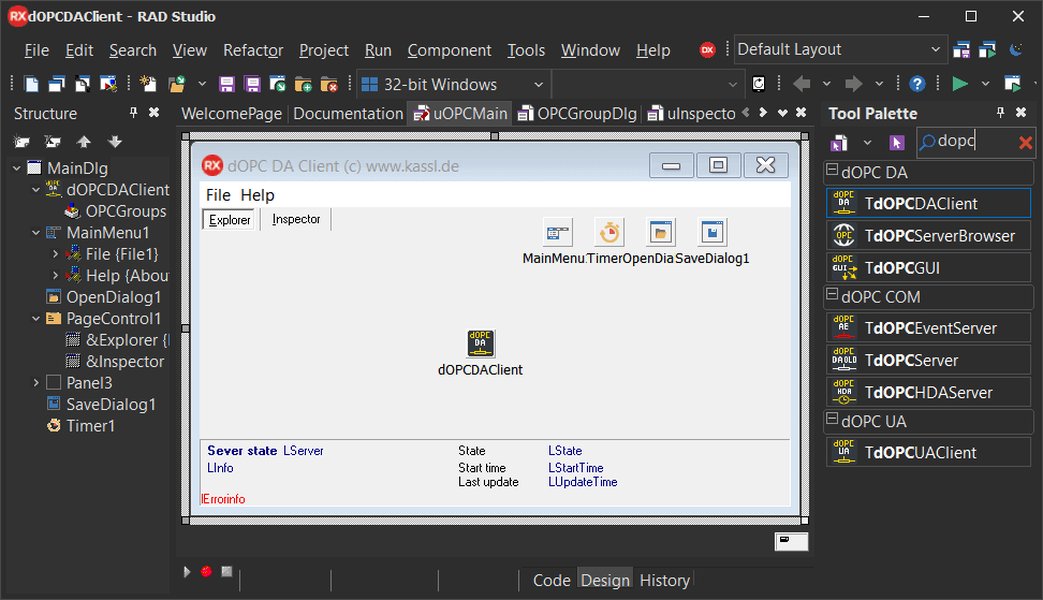The image size is (1043, 600).
Task: Toggle the dark mode moon icon
Action: coord(1016,50)
